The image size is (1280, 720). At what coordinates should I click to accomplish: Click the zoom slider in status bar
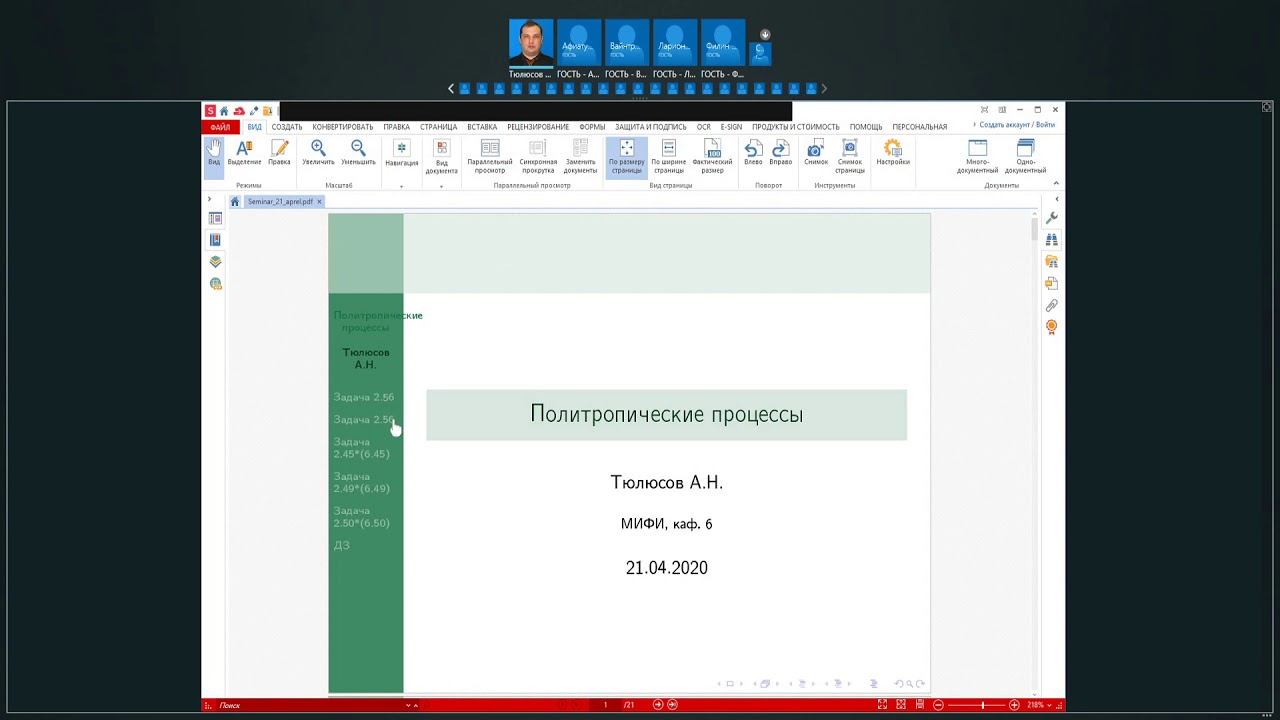(x=977, y=705)
